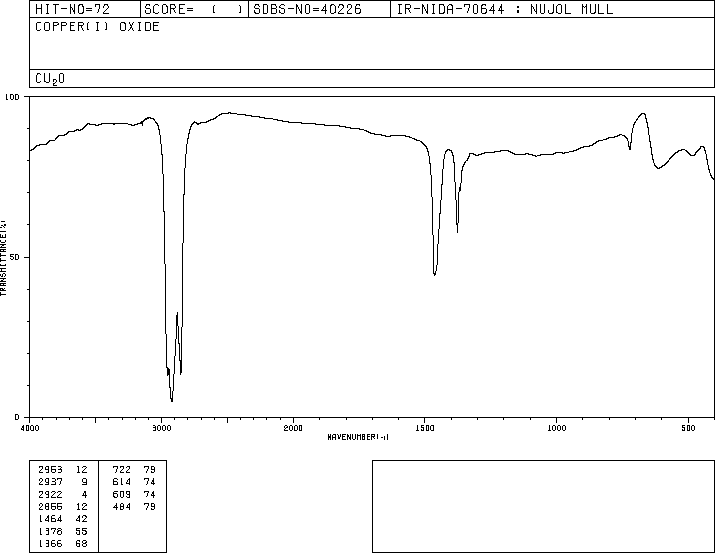Click the 2000 wavenumber axis label
This screenshot has width=715, height=553.
pos(293,428)
